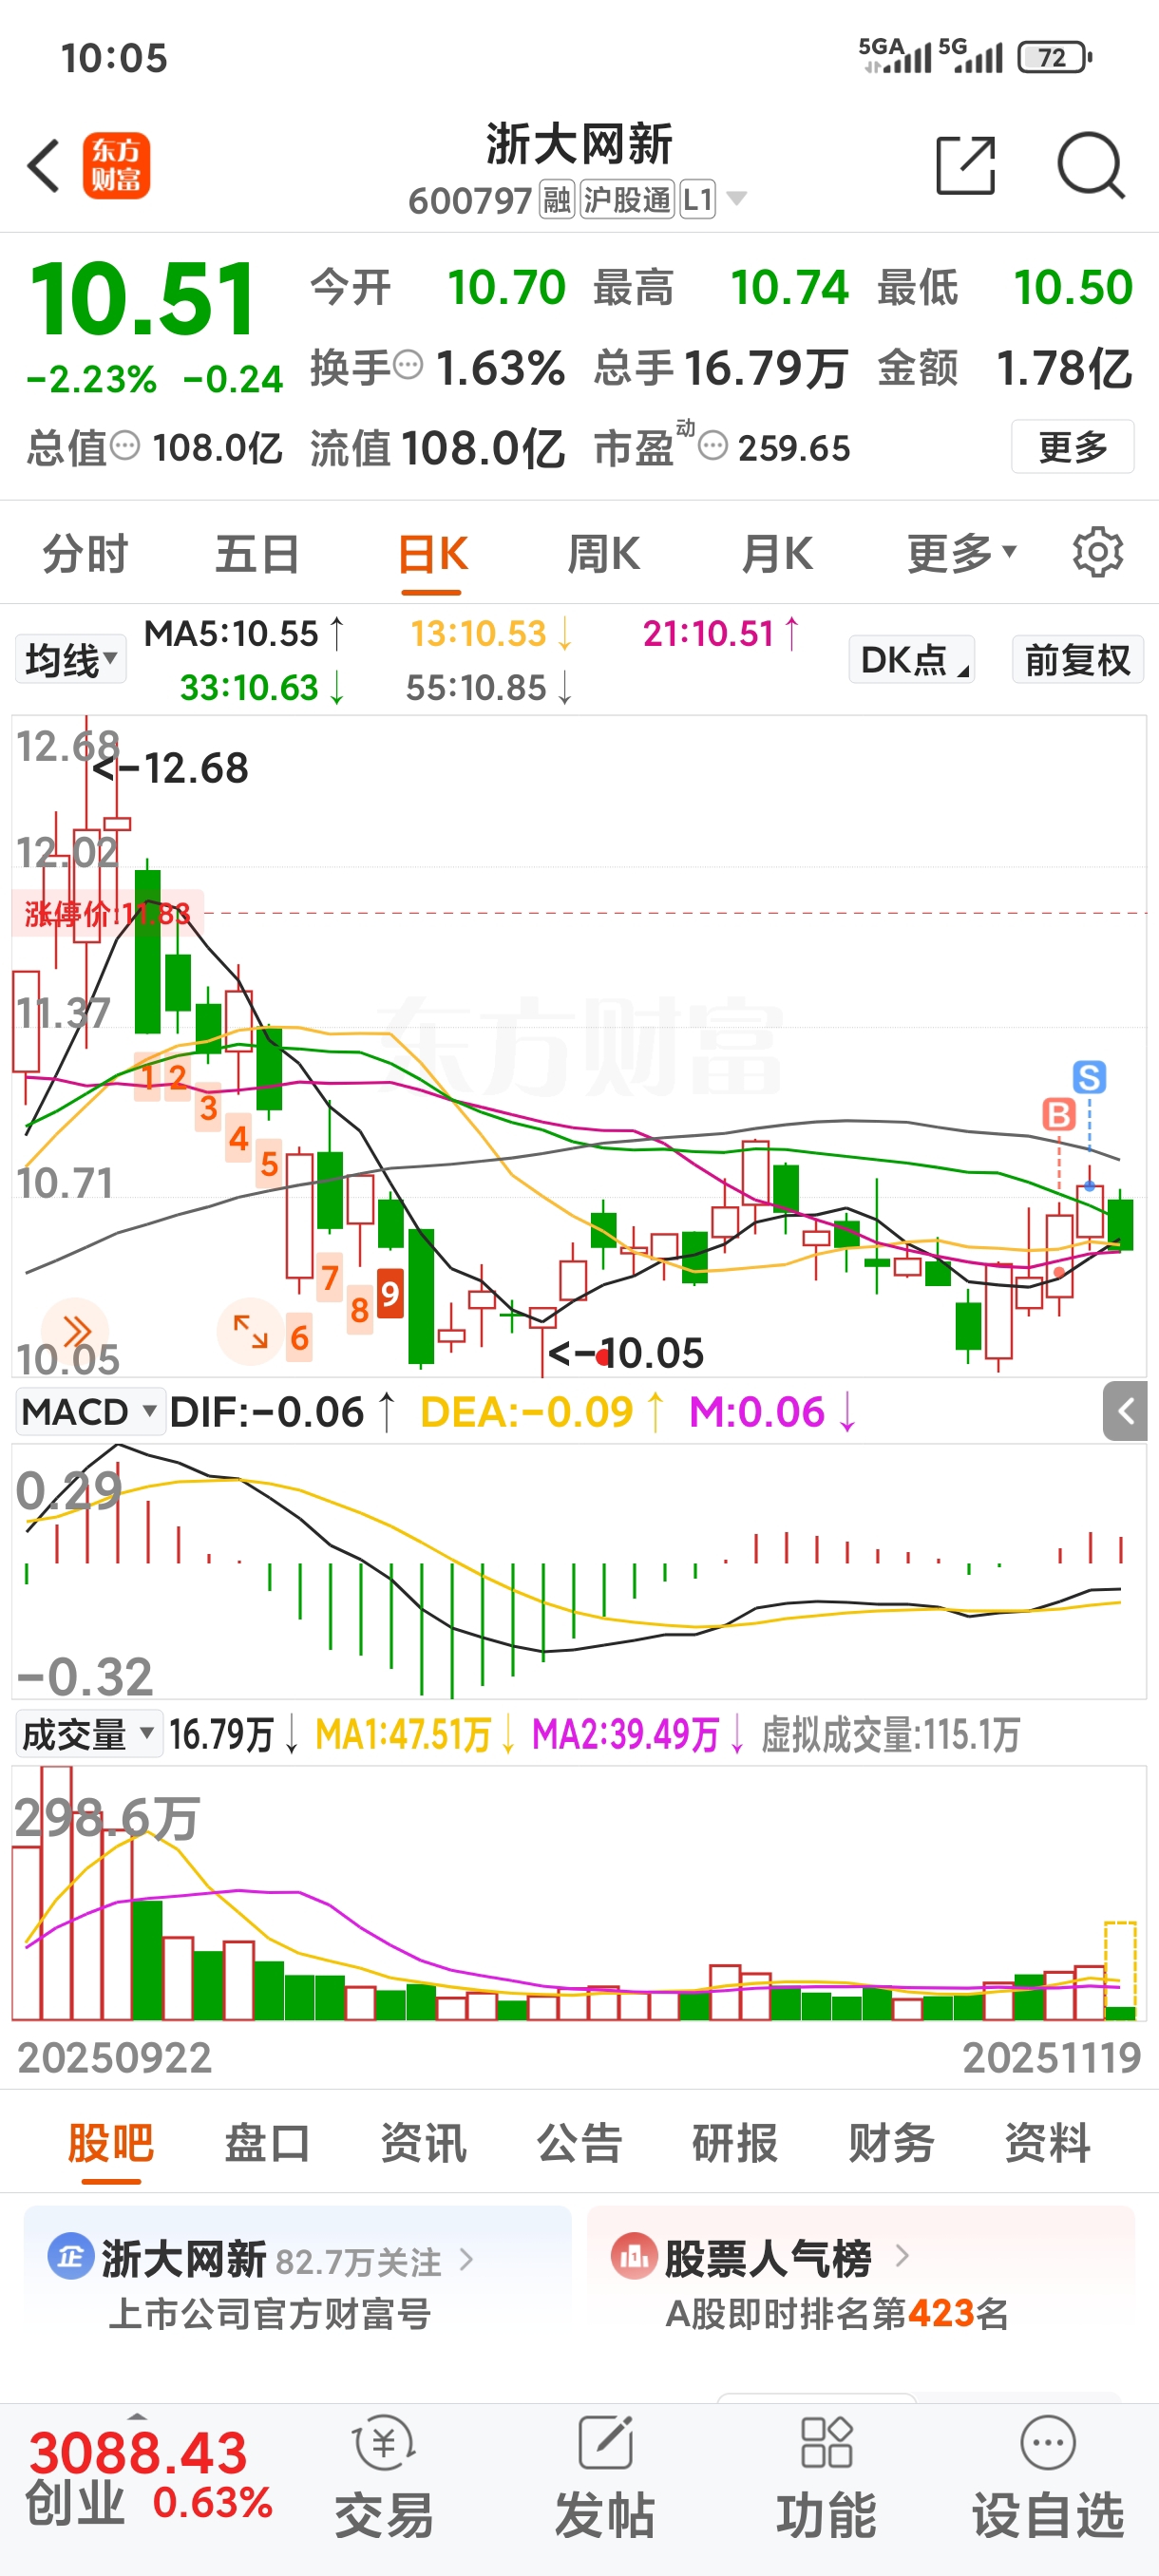Switch to 周K tab
The height and width of the screenshot is (2576, 1159).
604,553
